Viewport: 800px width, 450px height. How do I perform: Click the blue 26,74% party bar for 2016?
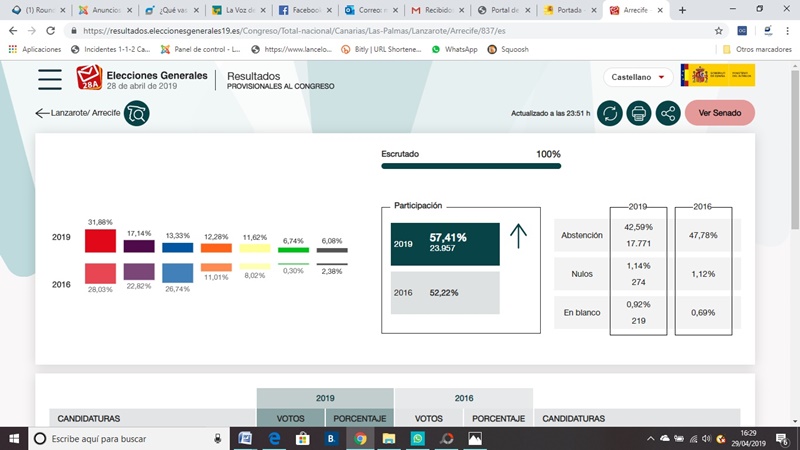pyautogui.click(x=177, y=272)
